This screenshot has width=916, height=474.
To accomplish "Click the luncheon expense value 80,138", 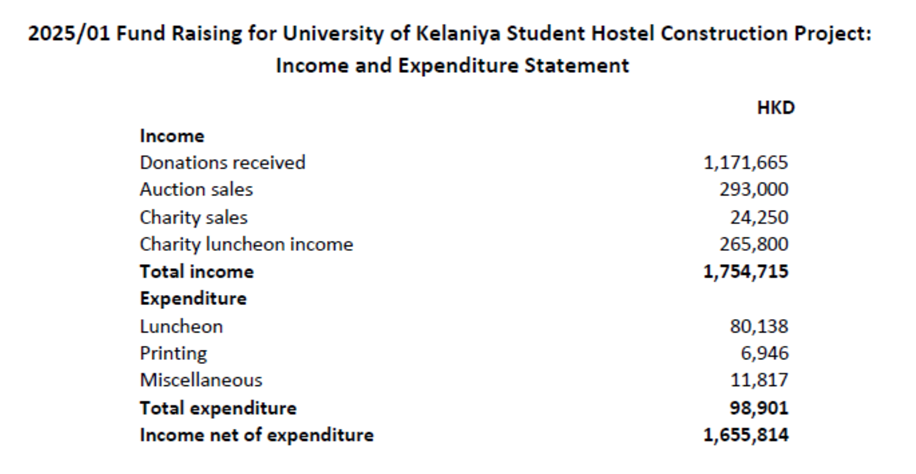I will pos(760,326).
